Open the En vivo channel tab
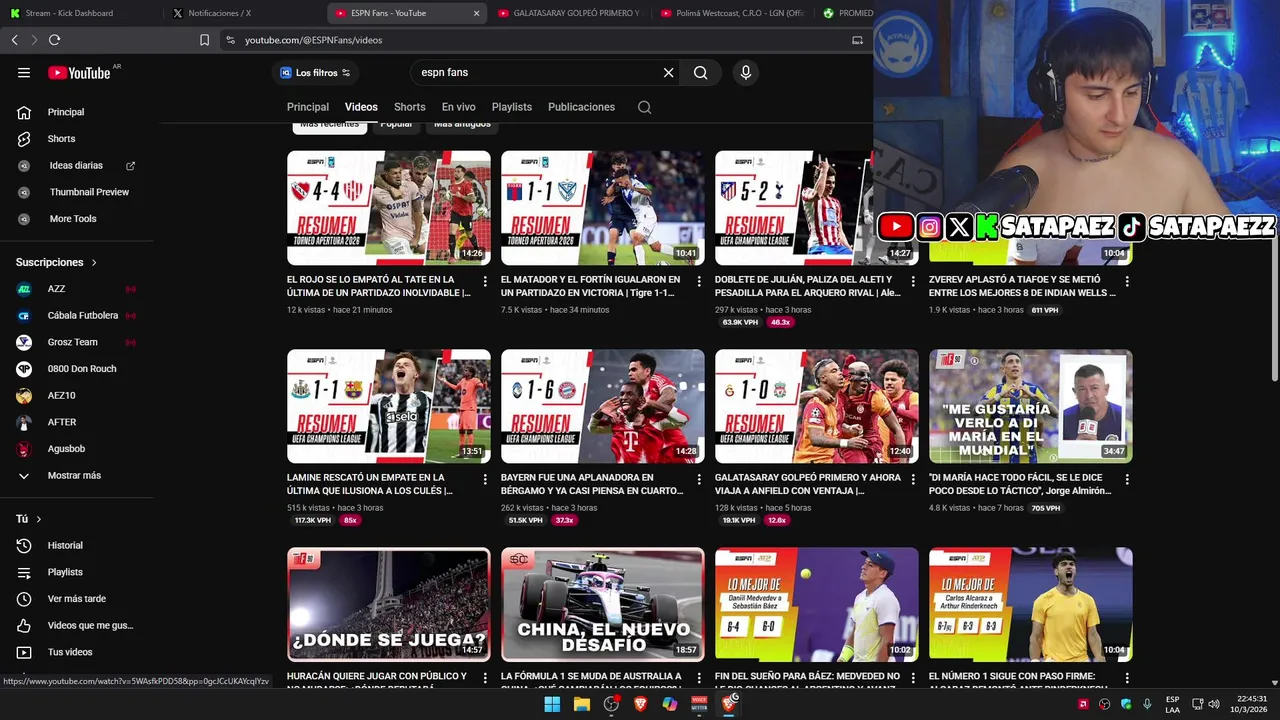 tap(459, 107)
